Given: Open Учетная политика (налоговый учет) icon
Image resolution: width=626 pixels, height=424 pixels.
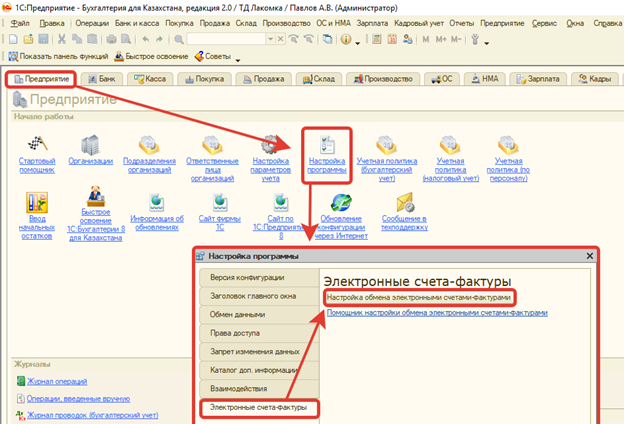Looking at the screenshot, I should [x=450, y=145].
